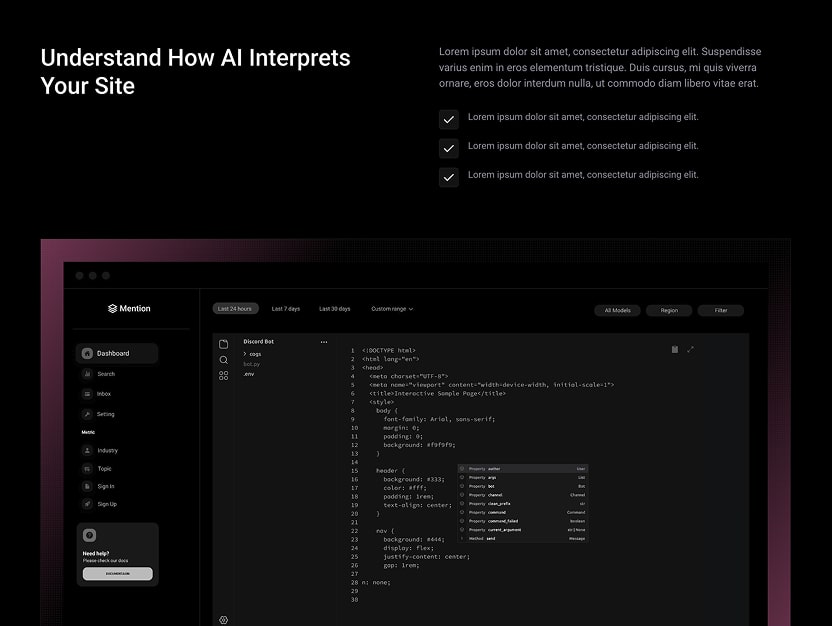Click the 'Need help?' text
Screen dimensions: 832x626
(96, 553)
